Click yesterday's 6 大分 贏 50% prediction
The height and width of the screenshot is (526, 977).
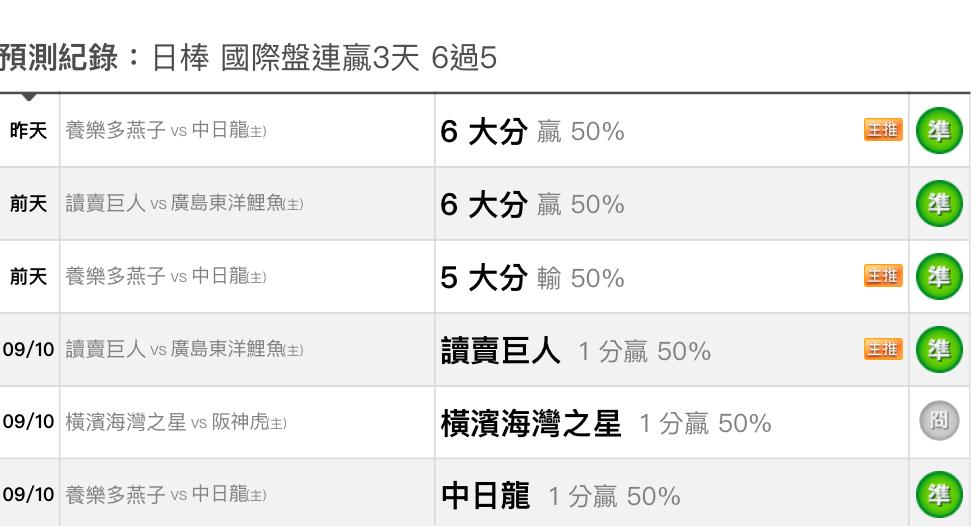(x=532, y=132)
